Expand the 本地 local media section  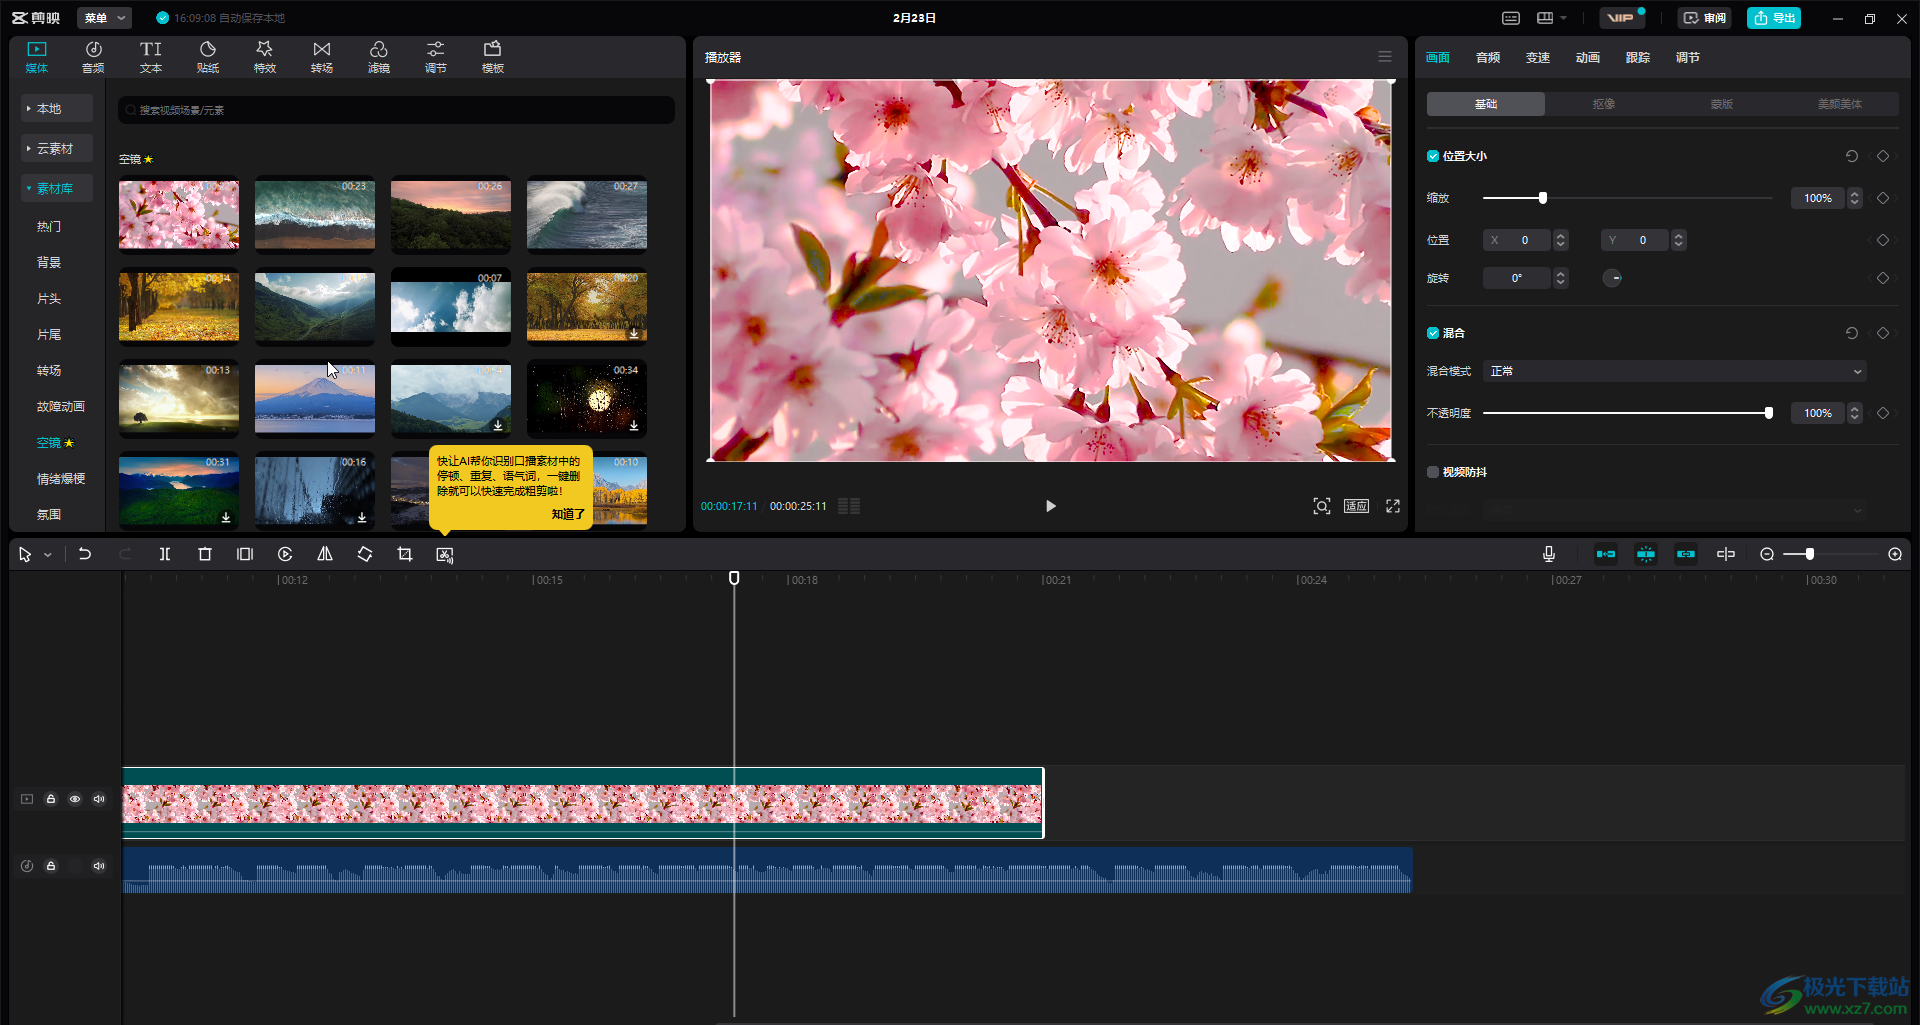pyautogui.click(x=57, y=108)
